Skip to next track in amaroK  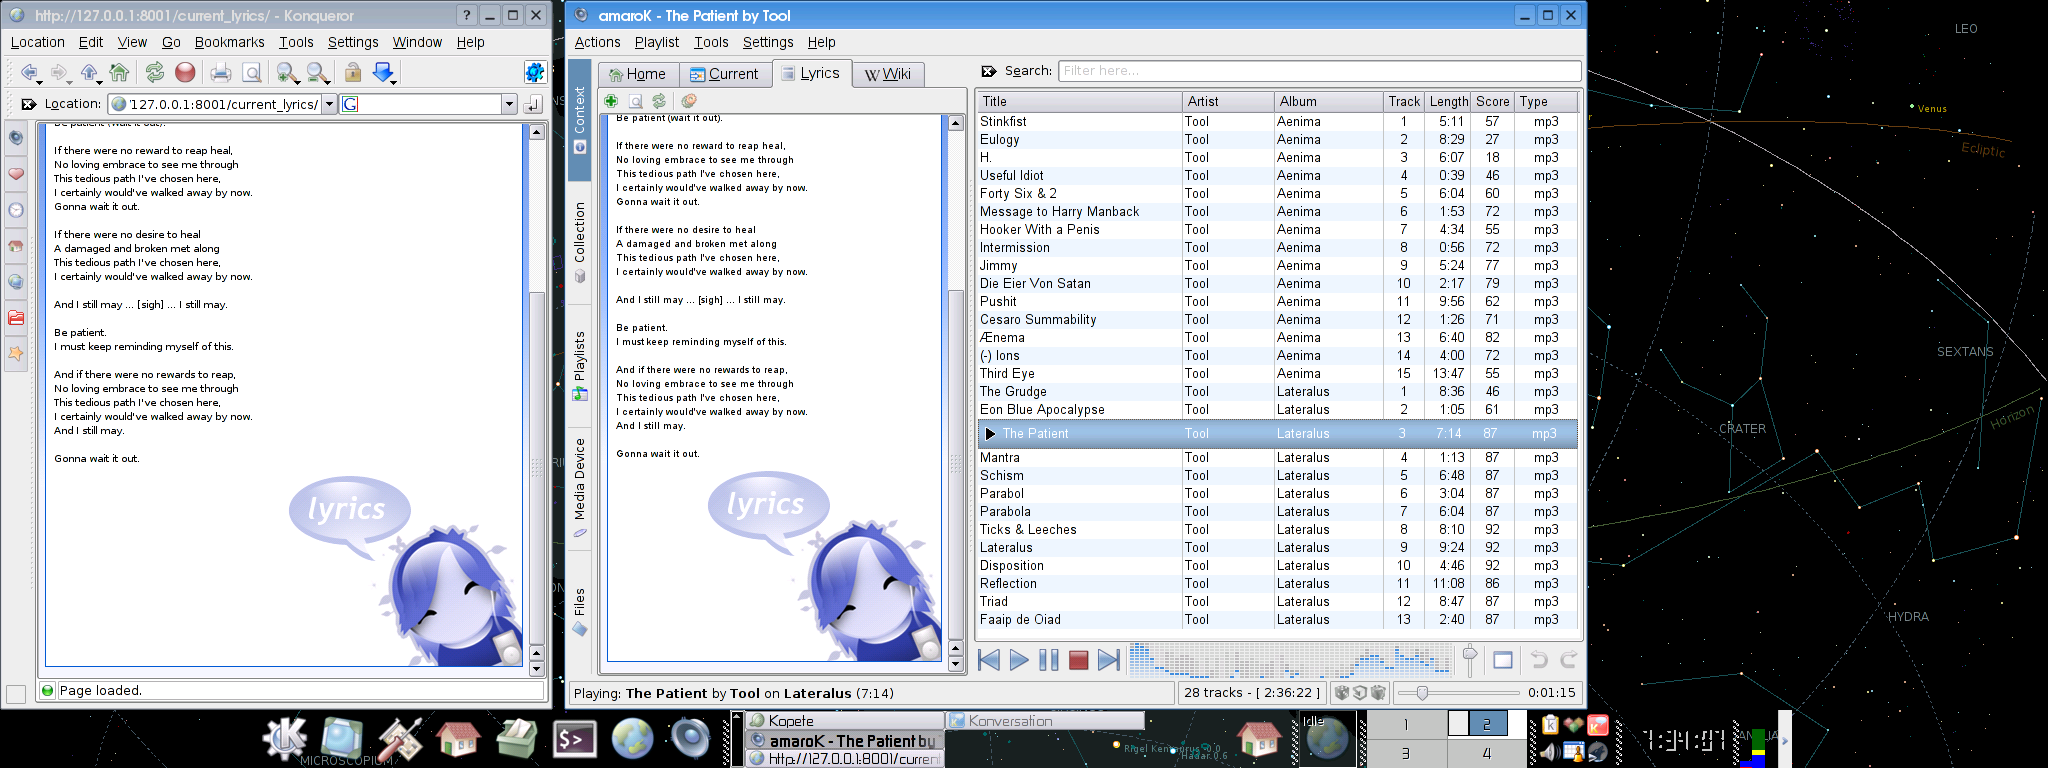click(1108, 660)
